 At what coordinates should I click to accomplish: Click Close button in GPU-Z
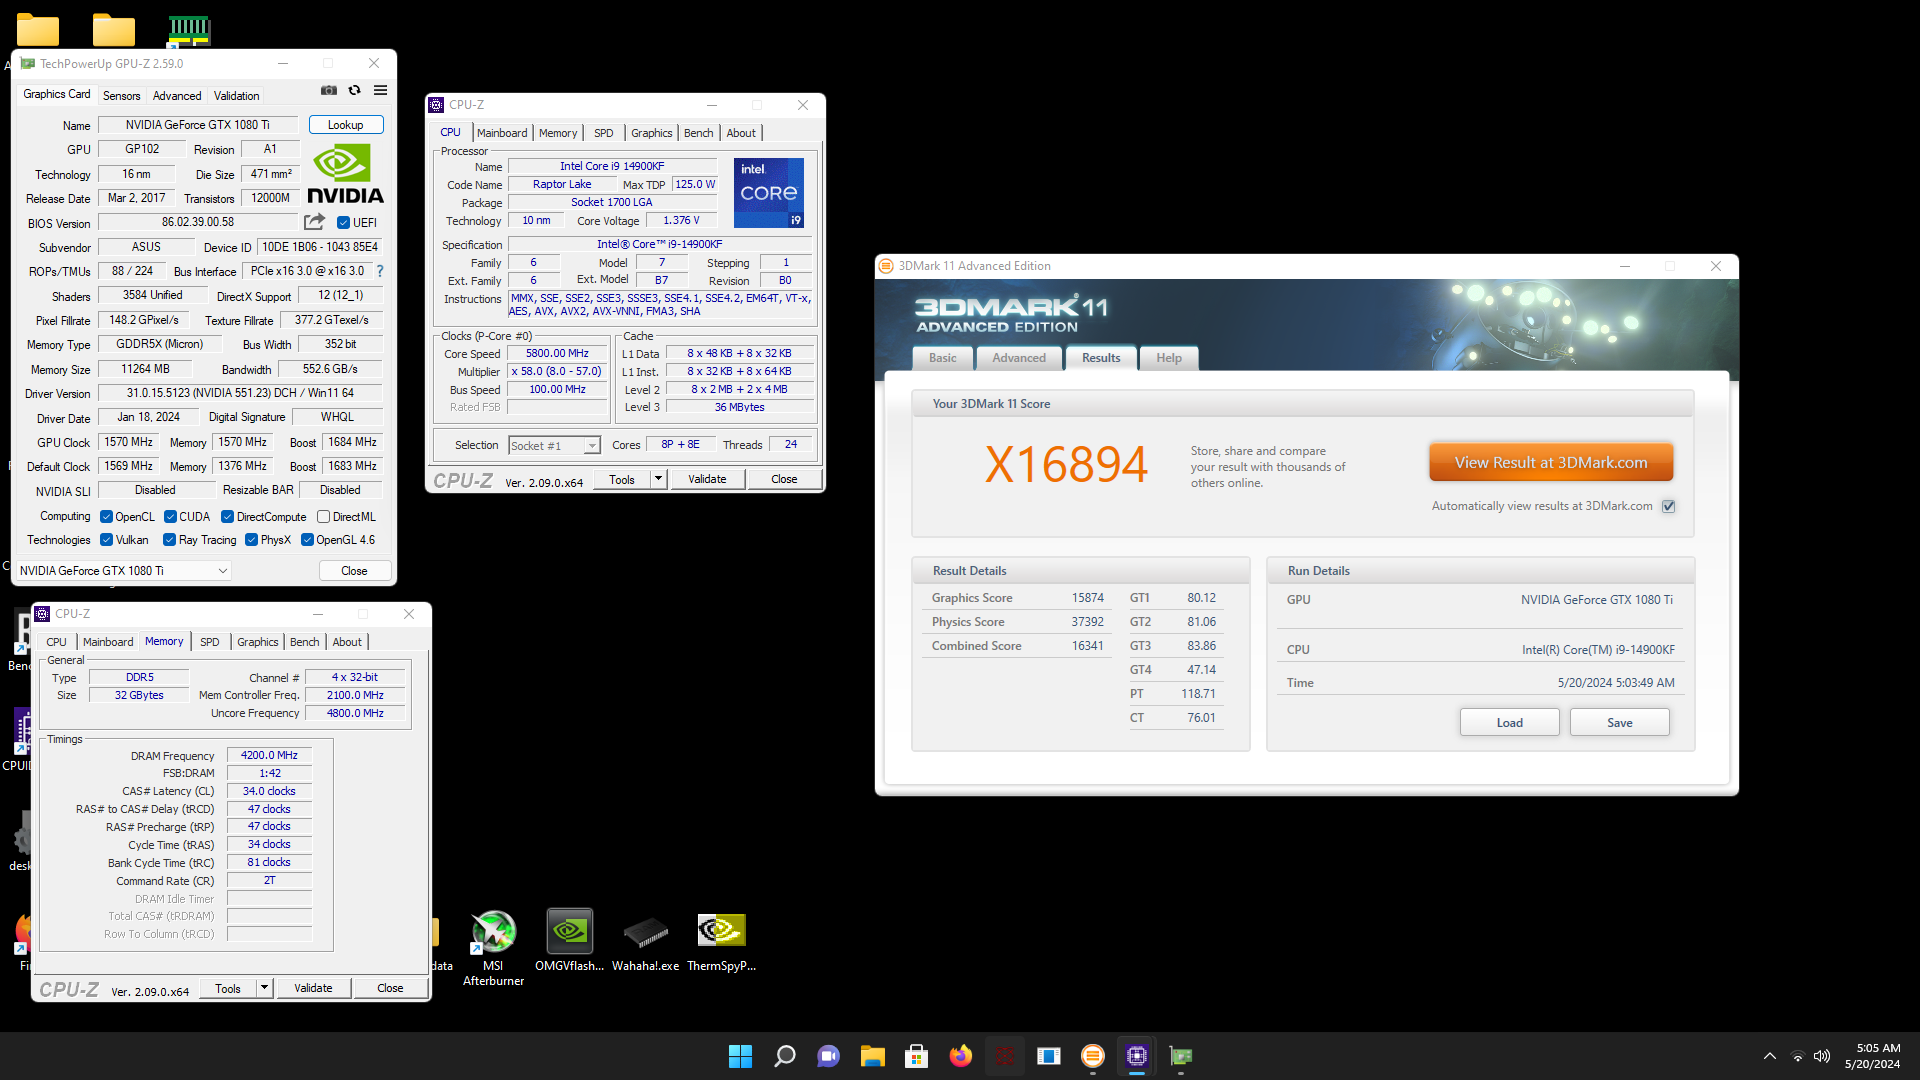354,571
